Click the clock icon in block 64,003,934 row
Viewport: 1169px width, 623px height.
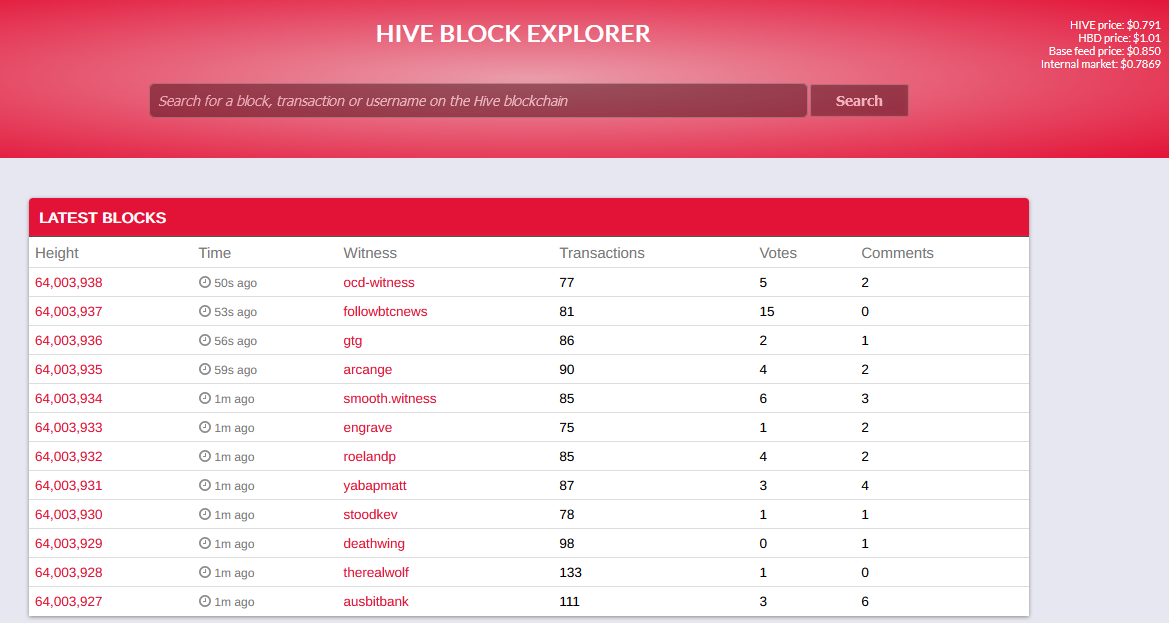[205, 399]
